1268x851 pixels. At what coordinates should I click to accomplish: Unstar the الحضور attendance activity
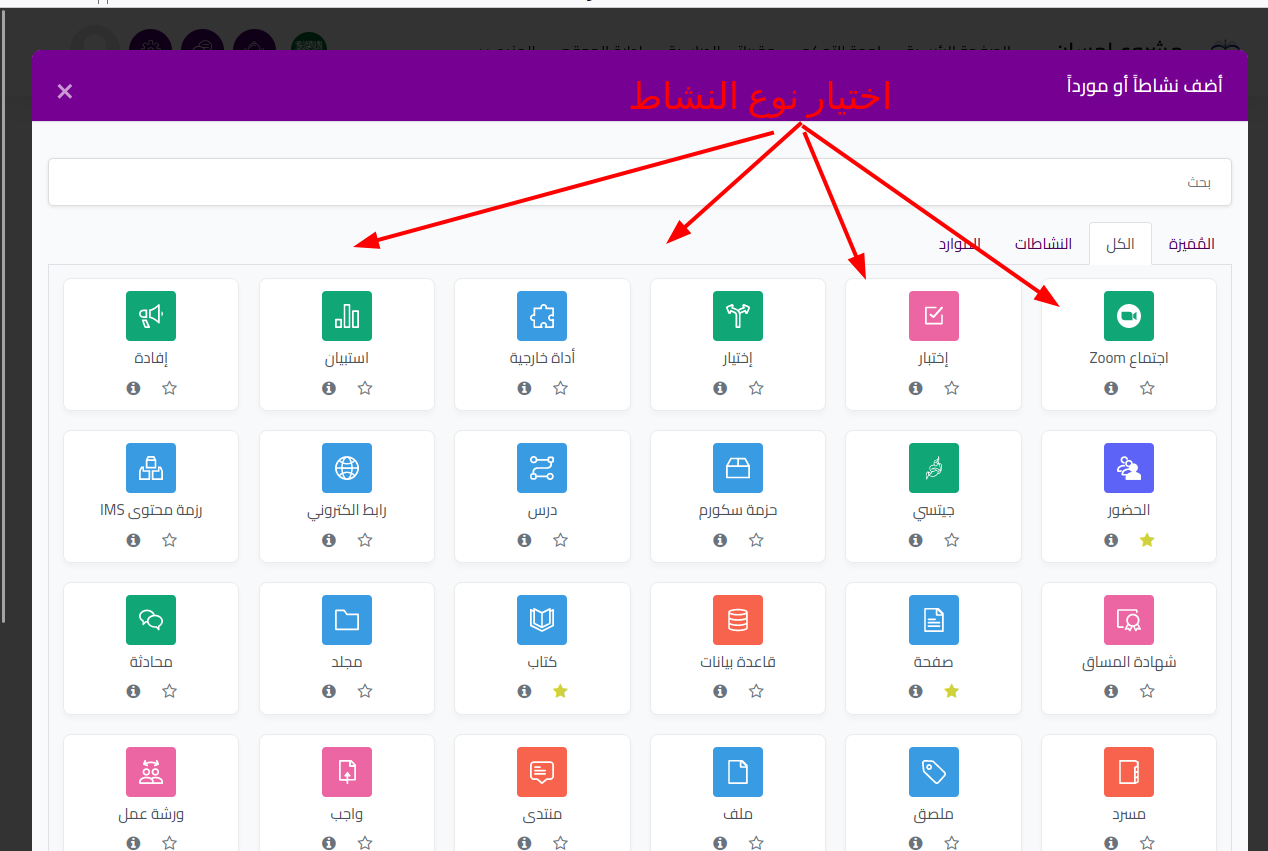point(1147,540)
